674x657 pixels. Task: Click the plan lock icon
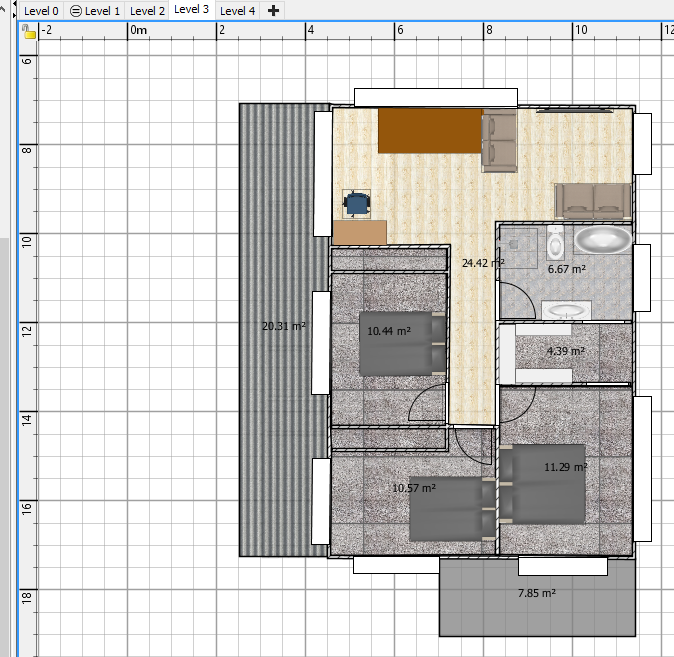pyautogui.click(x=29, y=32)
